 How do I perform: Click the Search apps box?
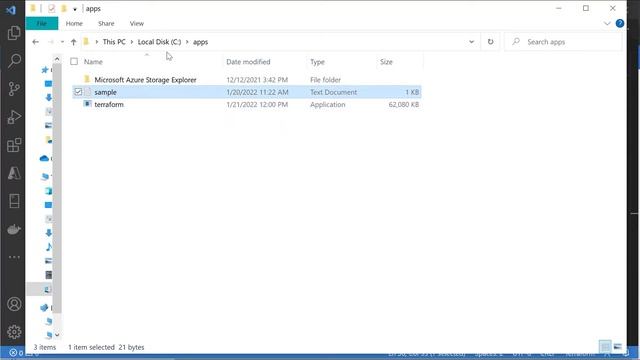[x=563, y=42]
